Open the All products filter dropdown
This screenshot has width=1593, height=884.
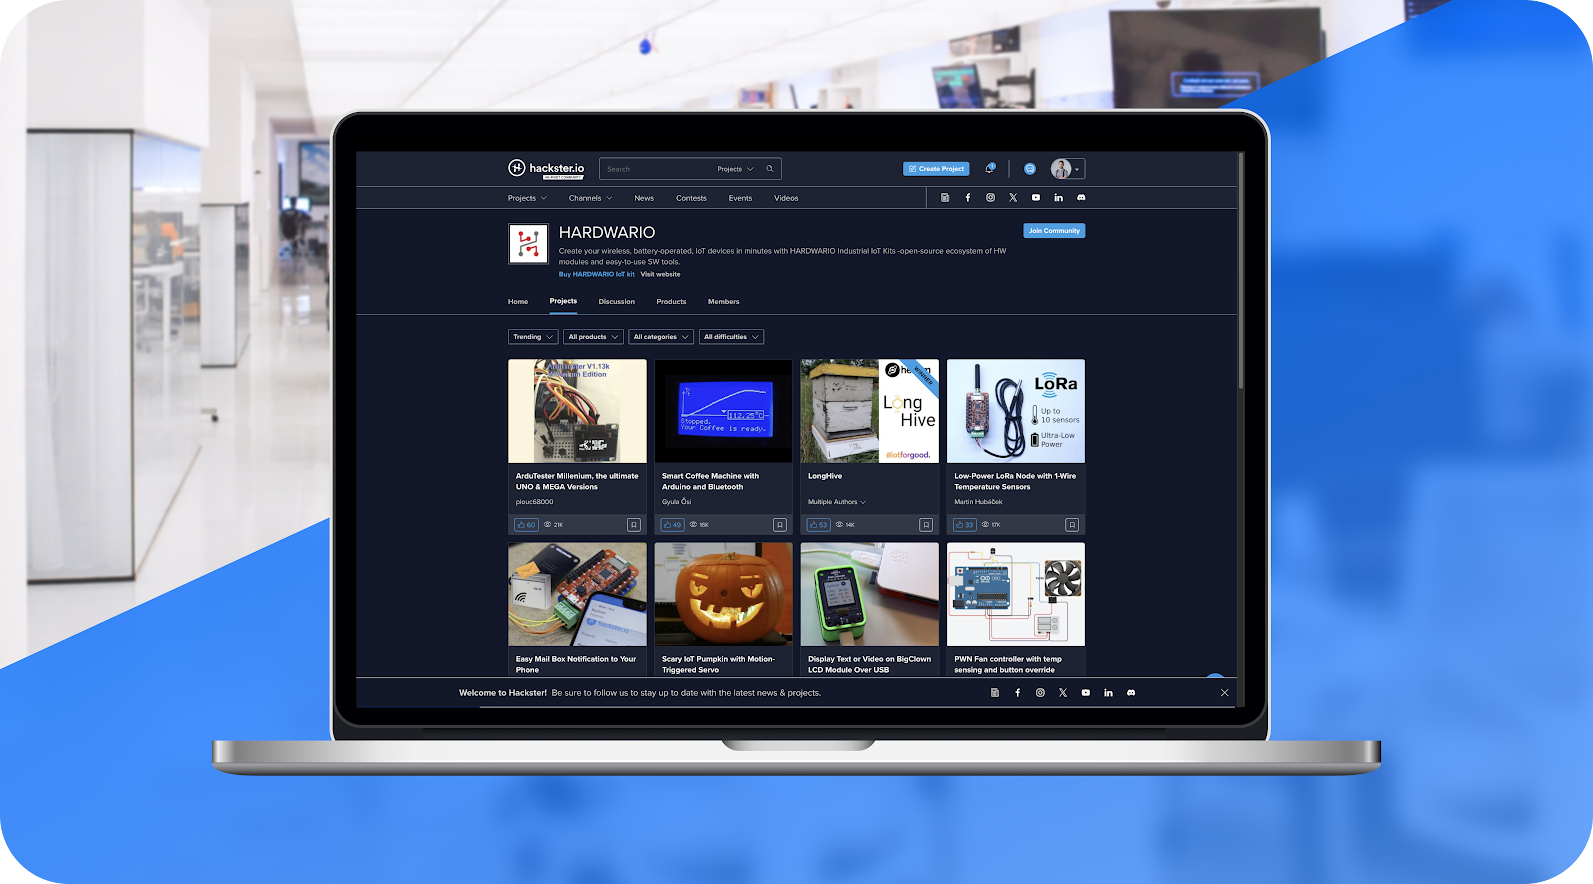[593, 337]
